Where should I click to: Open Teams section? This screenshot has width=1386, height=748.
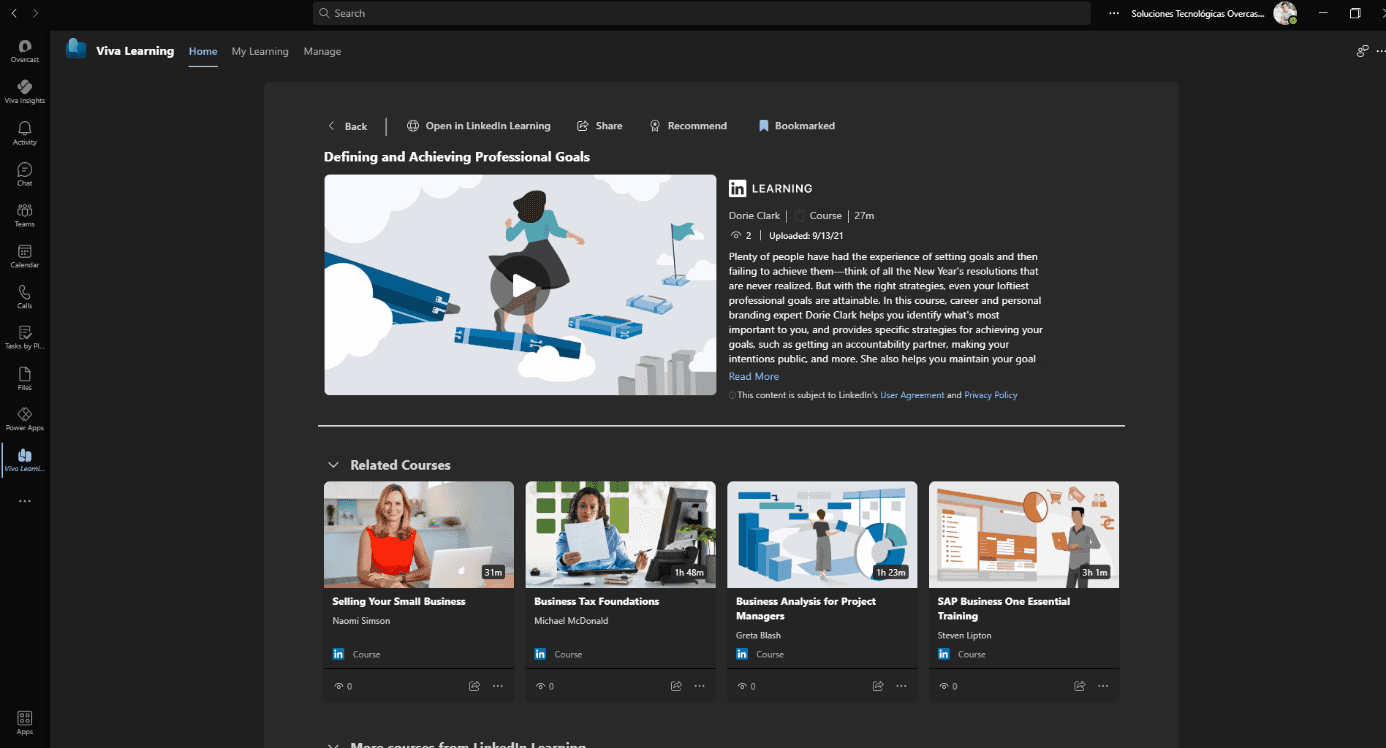tap(25, 215)
